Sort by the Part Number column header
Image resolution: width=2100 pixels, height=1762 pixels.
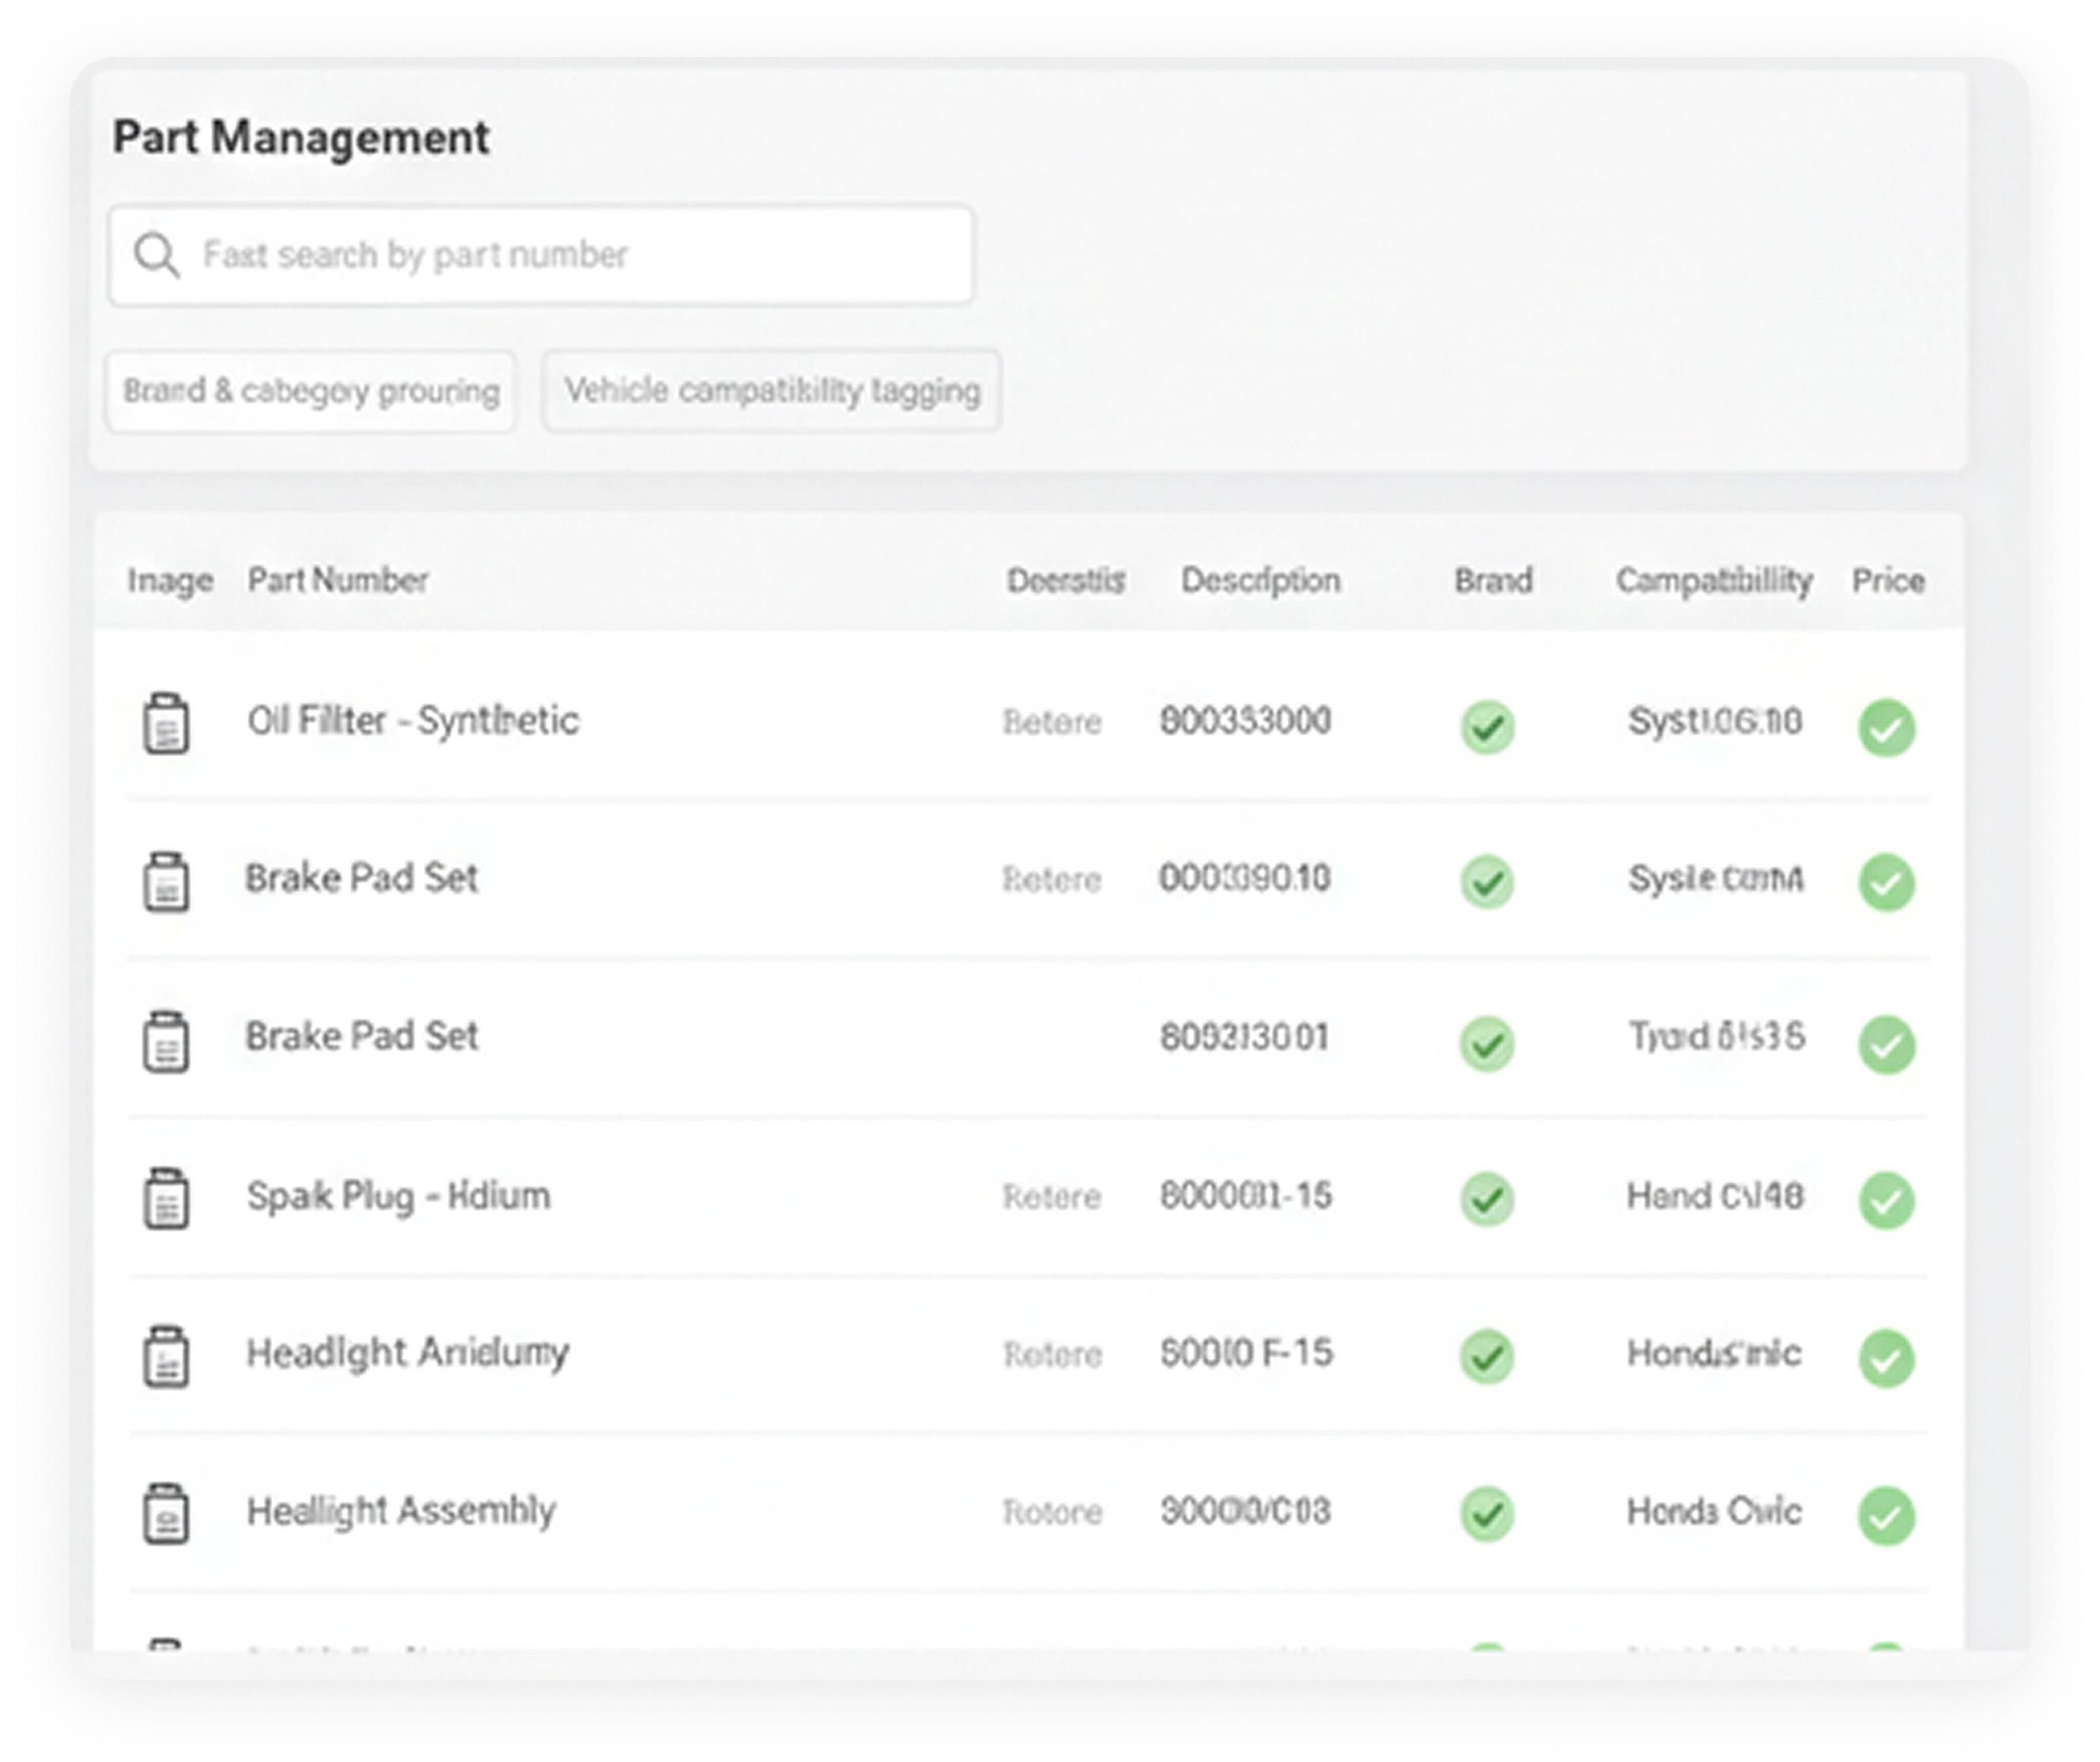click(x=338, y=580)
